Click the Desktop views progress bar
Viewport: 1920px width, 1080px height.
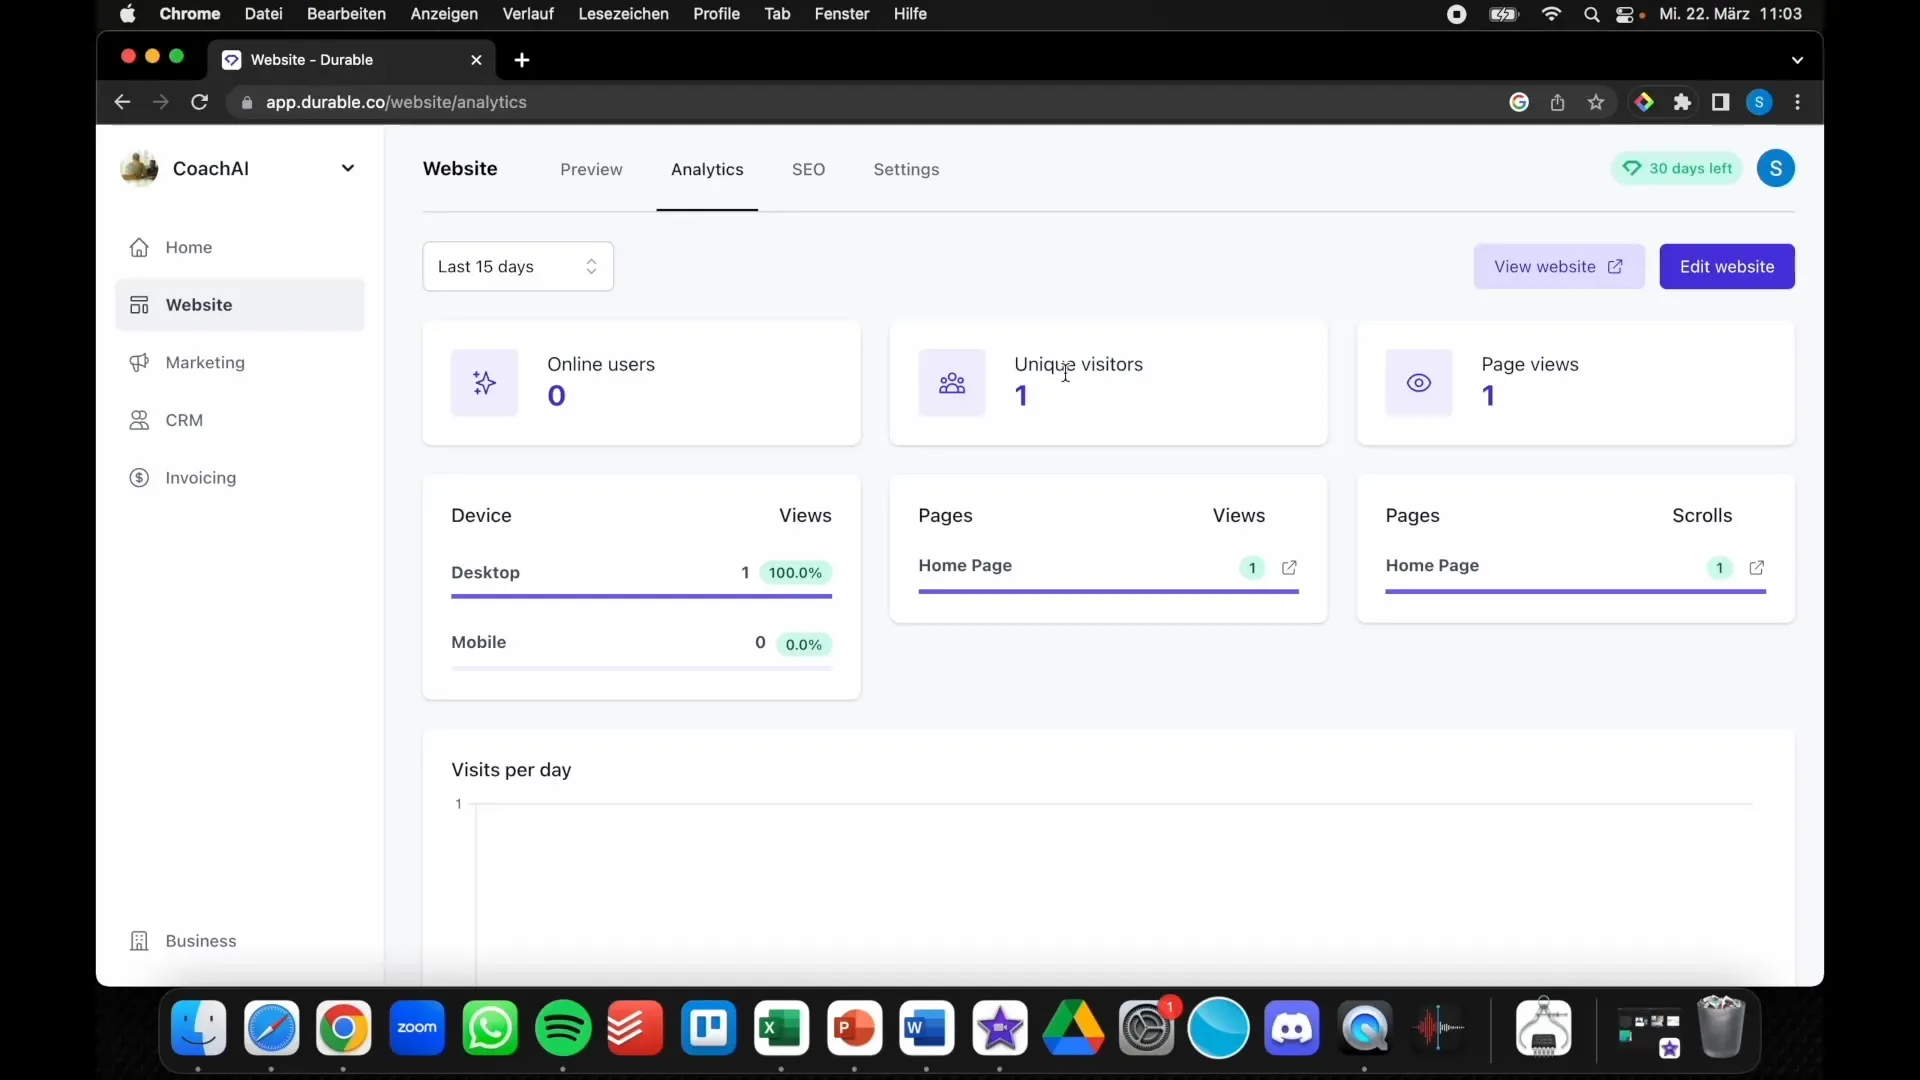coord(641,597)
